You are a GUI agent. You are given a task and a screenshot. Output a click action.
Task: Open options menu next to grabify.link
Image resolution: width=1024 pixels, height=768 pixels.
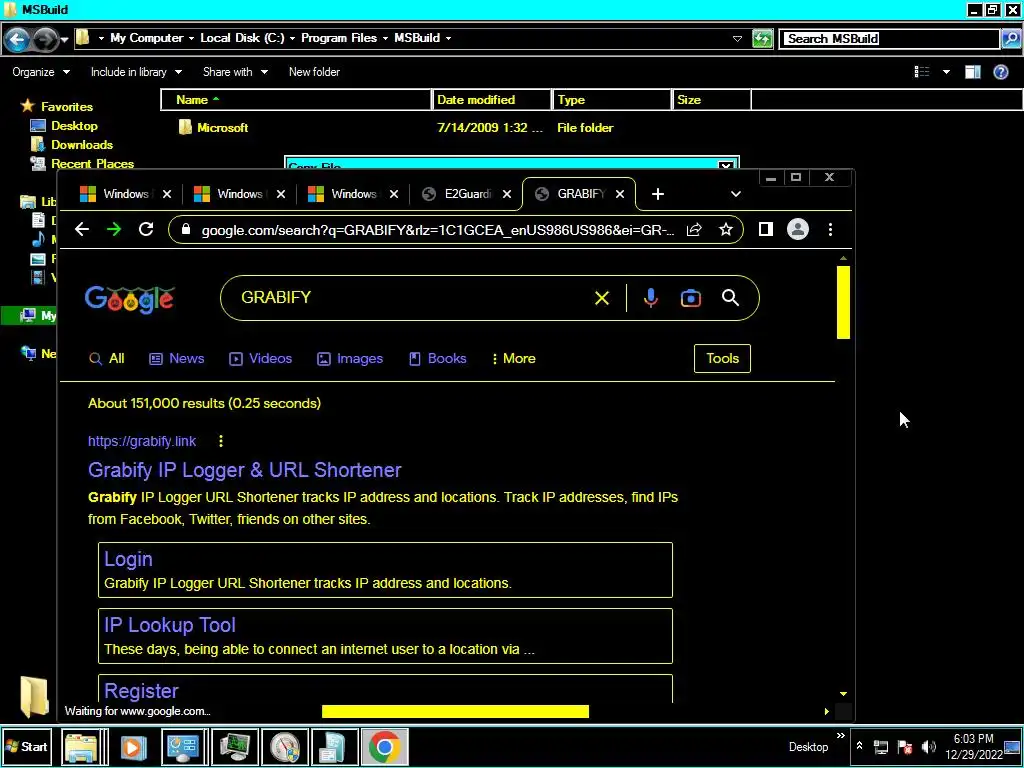[221, 441]
